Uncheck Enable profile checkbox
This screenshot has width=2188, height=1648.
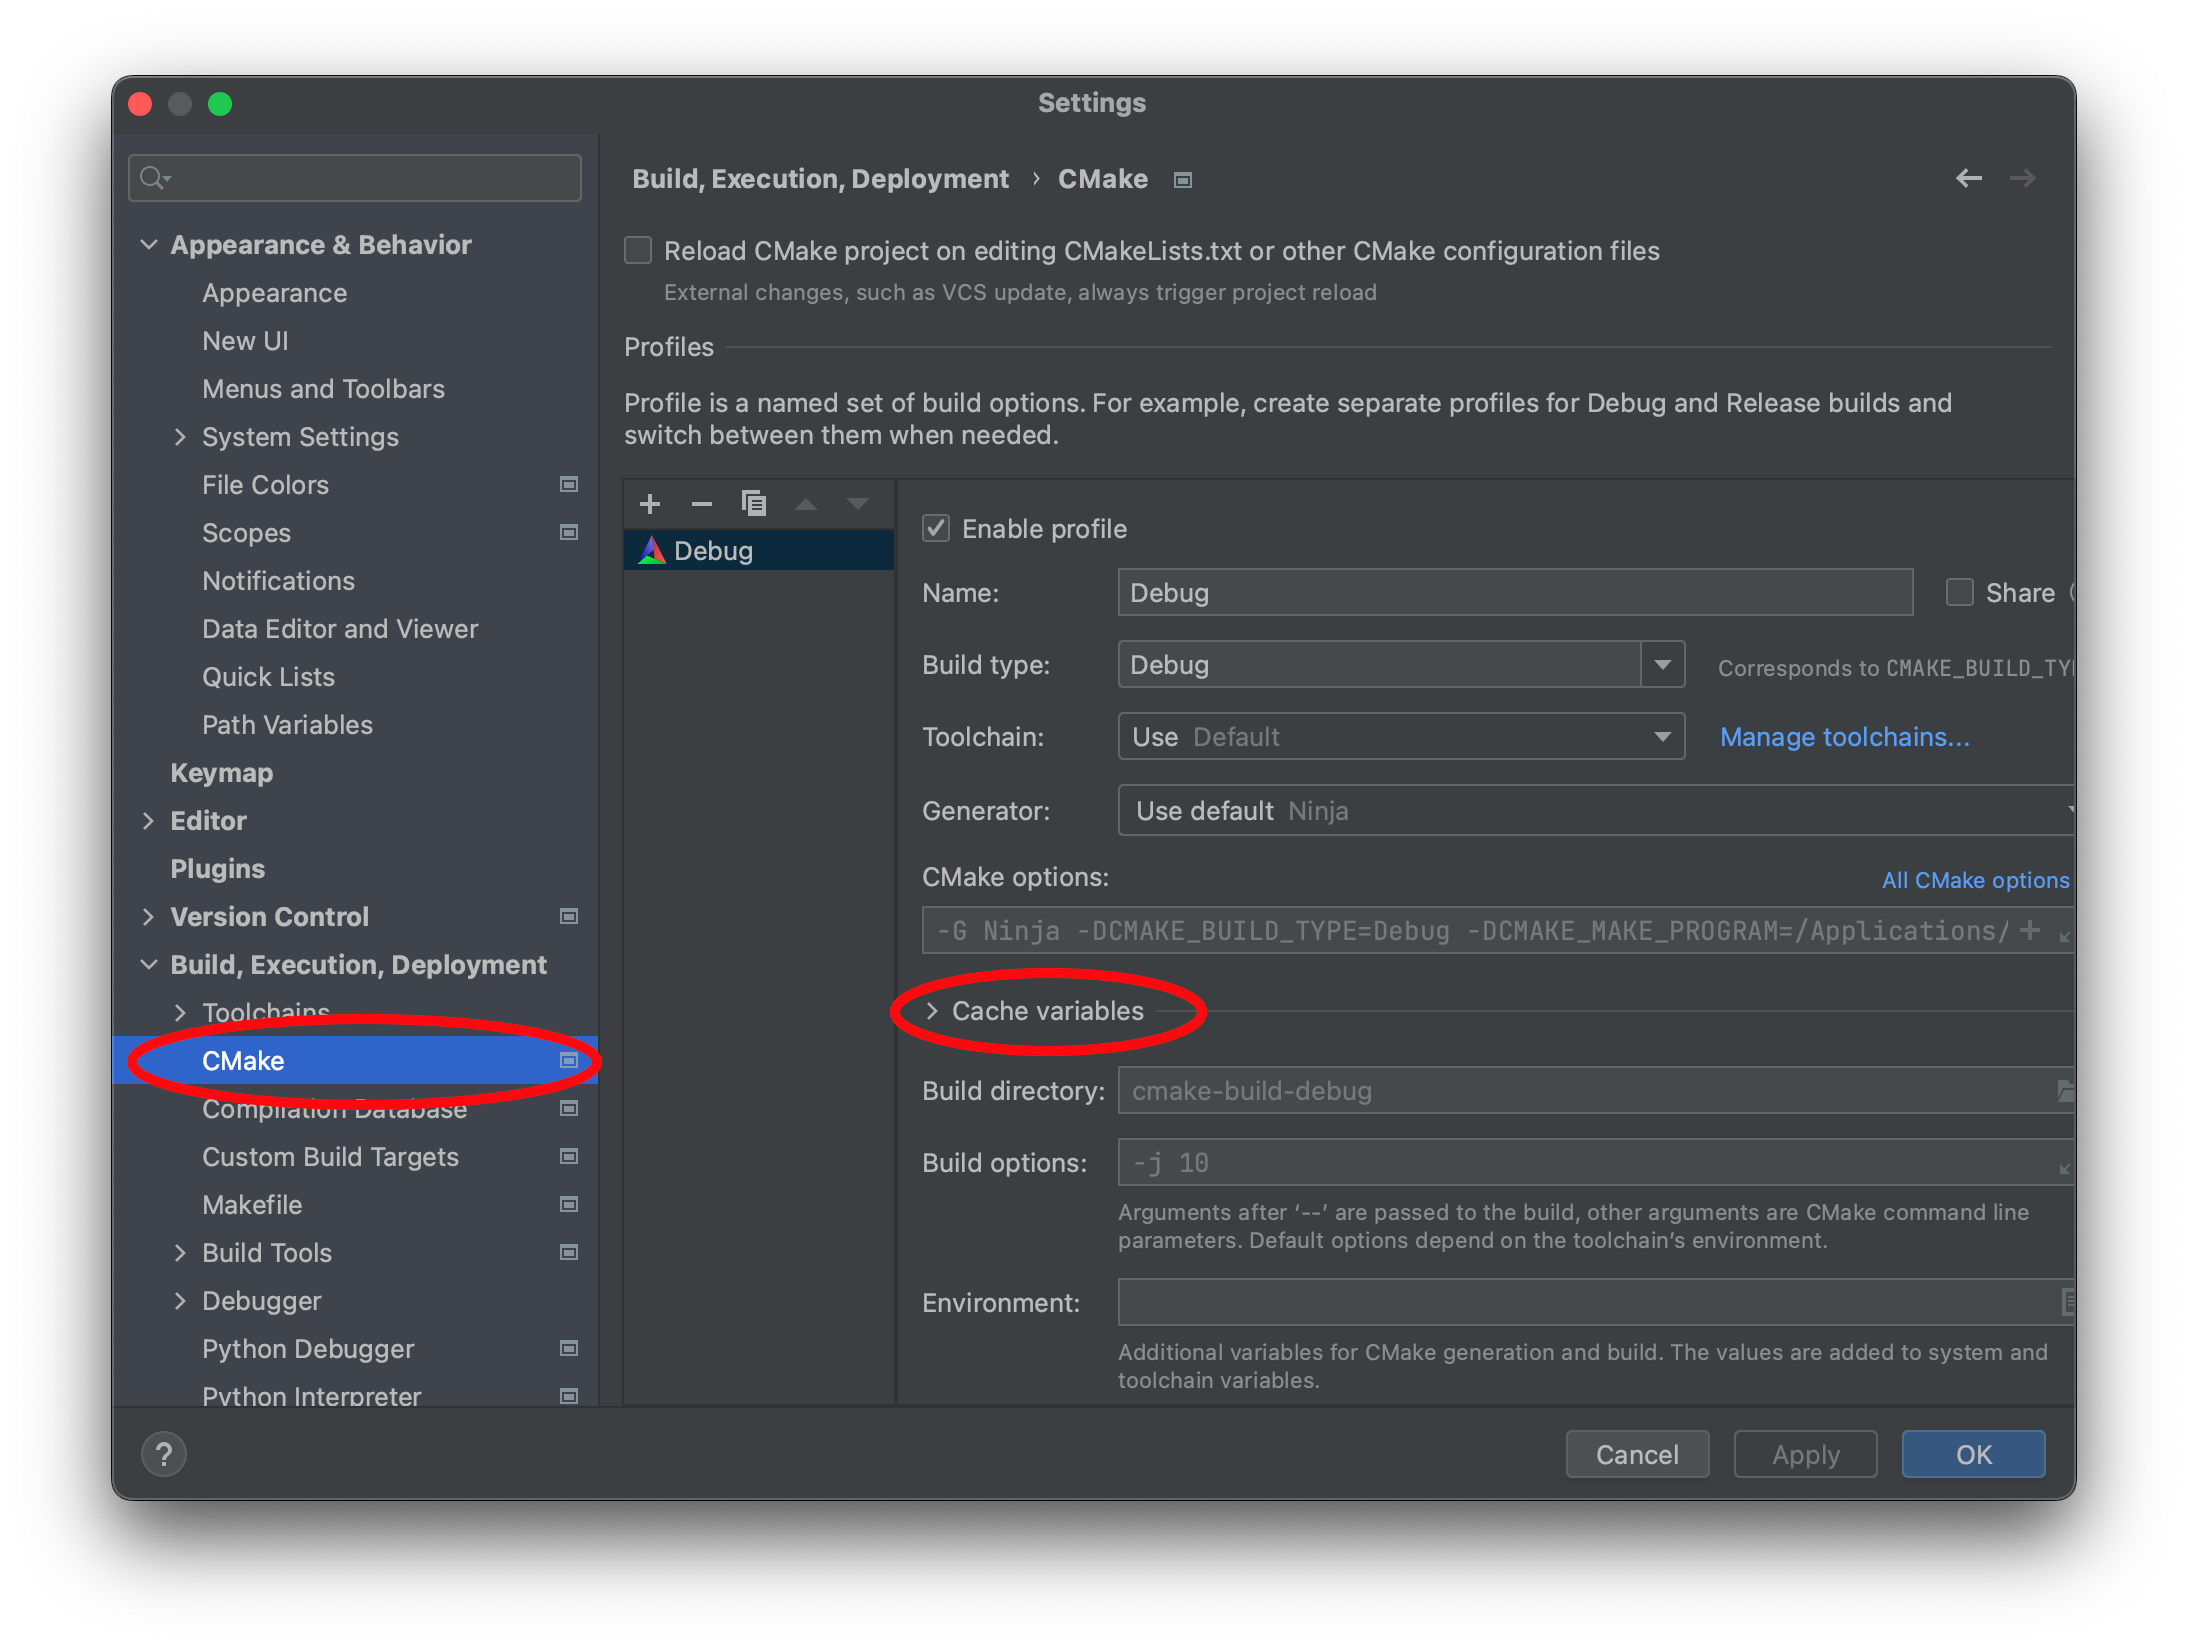pyautogui.click(x=936, y=528)
